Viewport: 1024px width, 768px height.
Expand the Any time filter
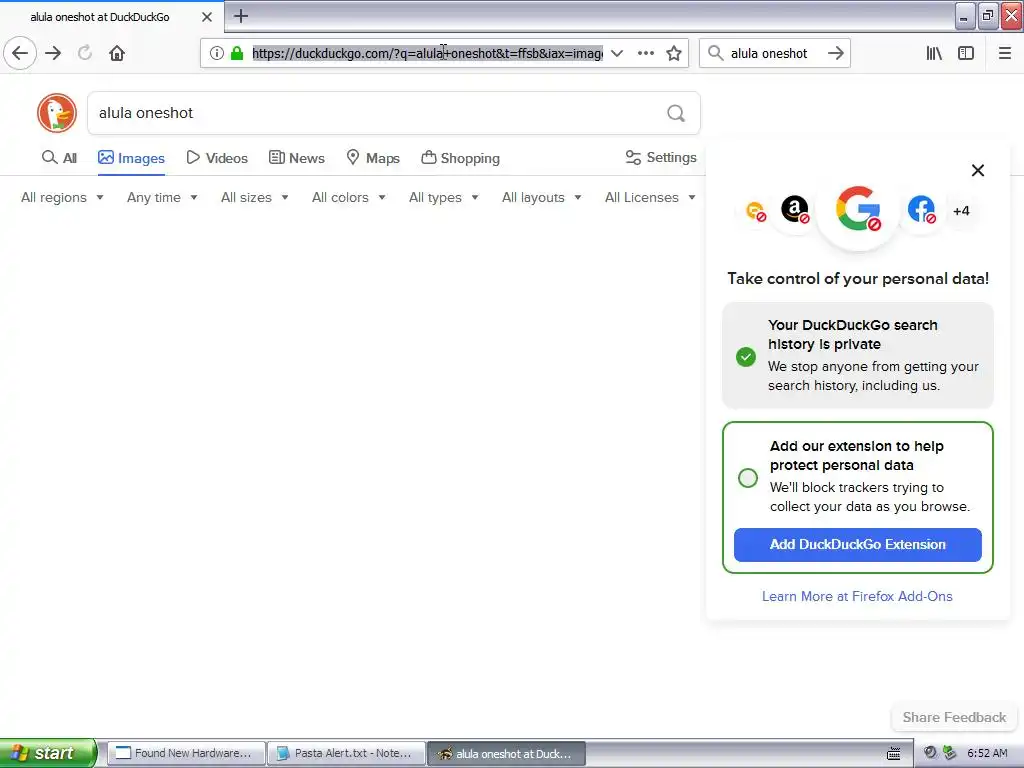click(x=162, y=197)
